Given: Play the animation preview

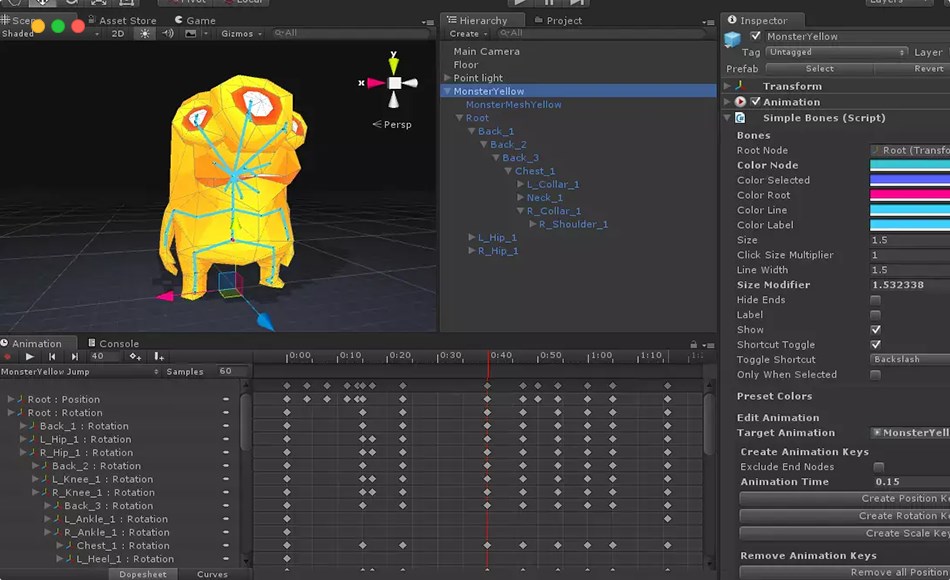Looking at the screenshot, I should [30, 357].
